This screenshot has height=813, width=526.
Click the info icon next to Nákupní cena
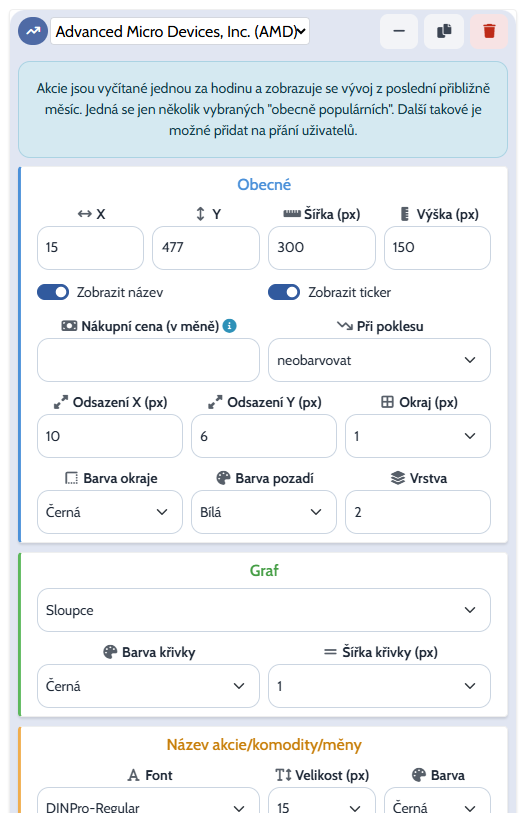[229, 326]
